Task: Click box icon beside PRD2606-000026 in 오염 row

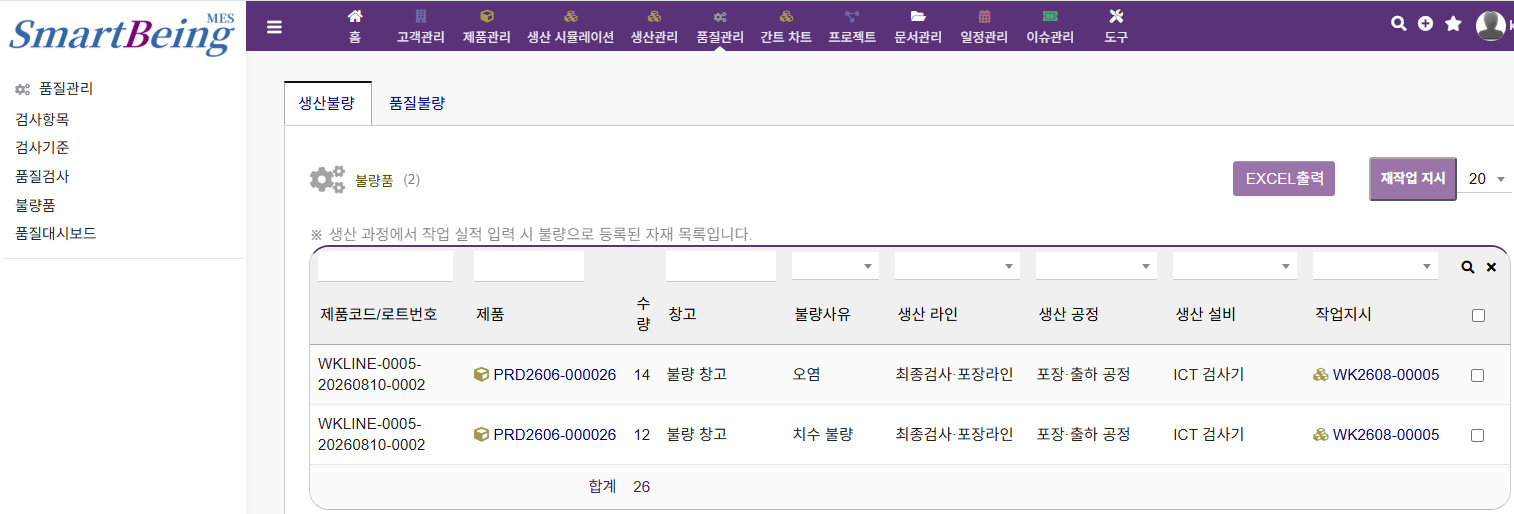Action: 481,375
